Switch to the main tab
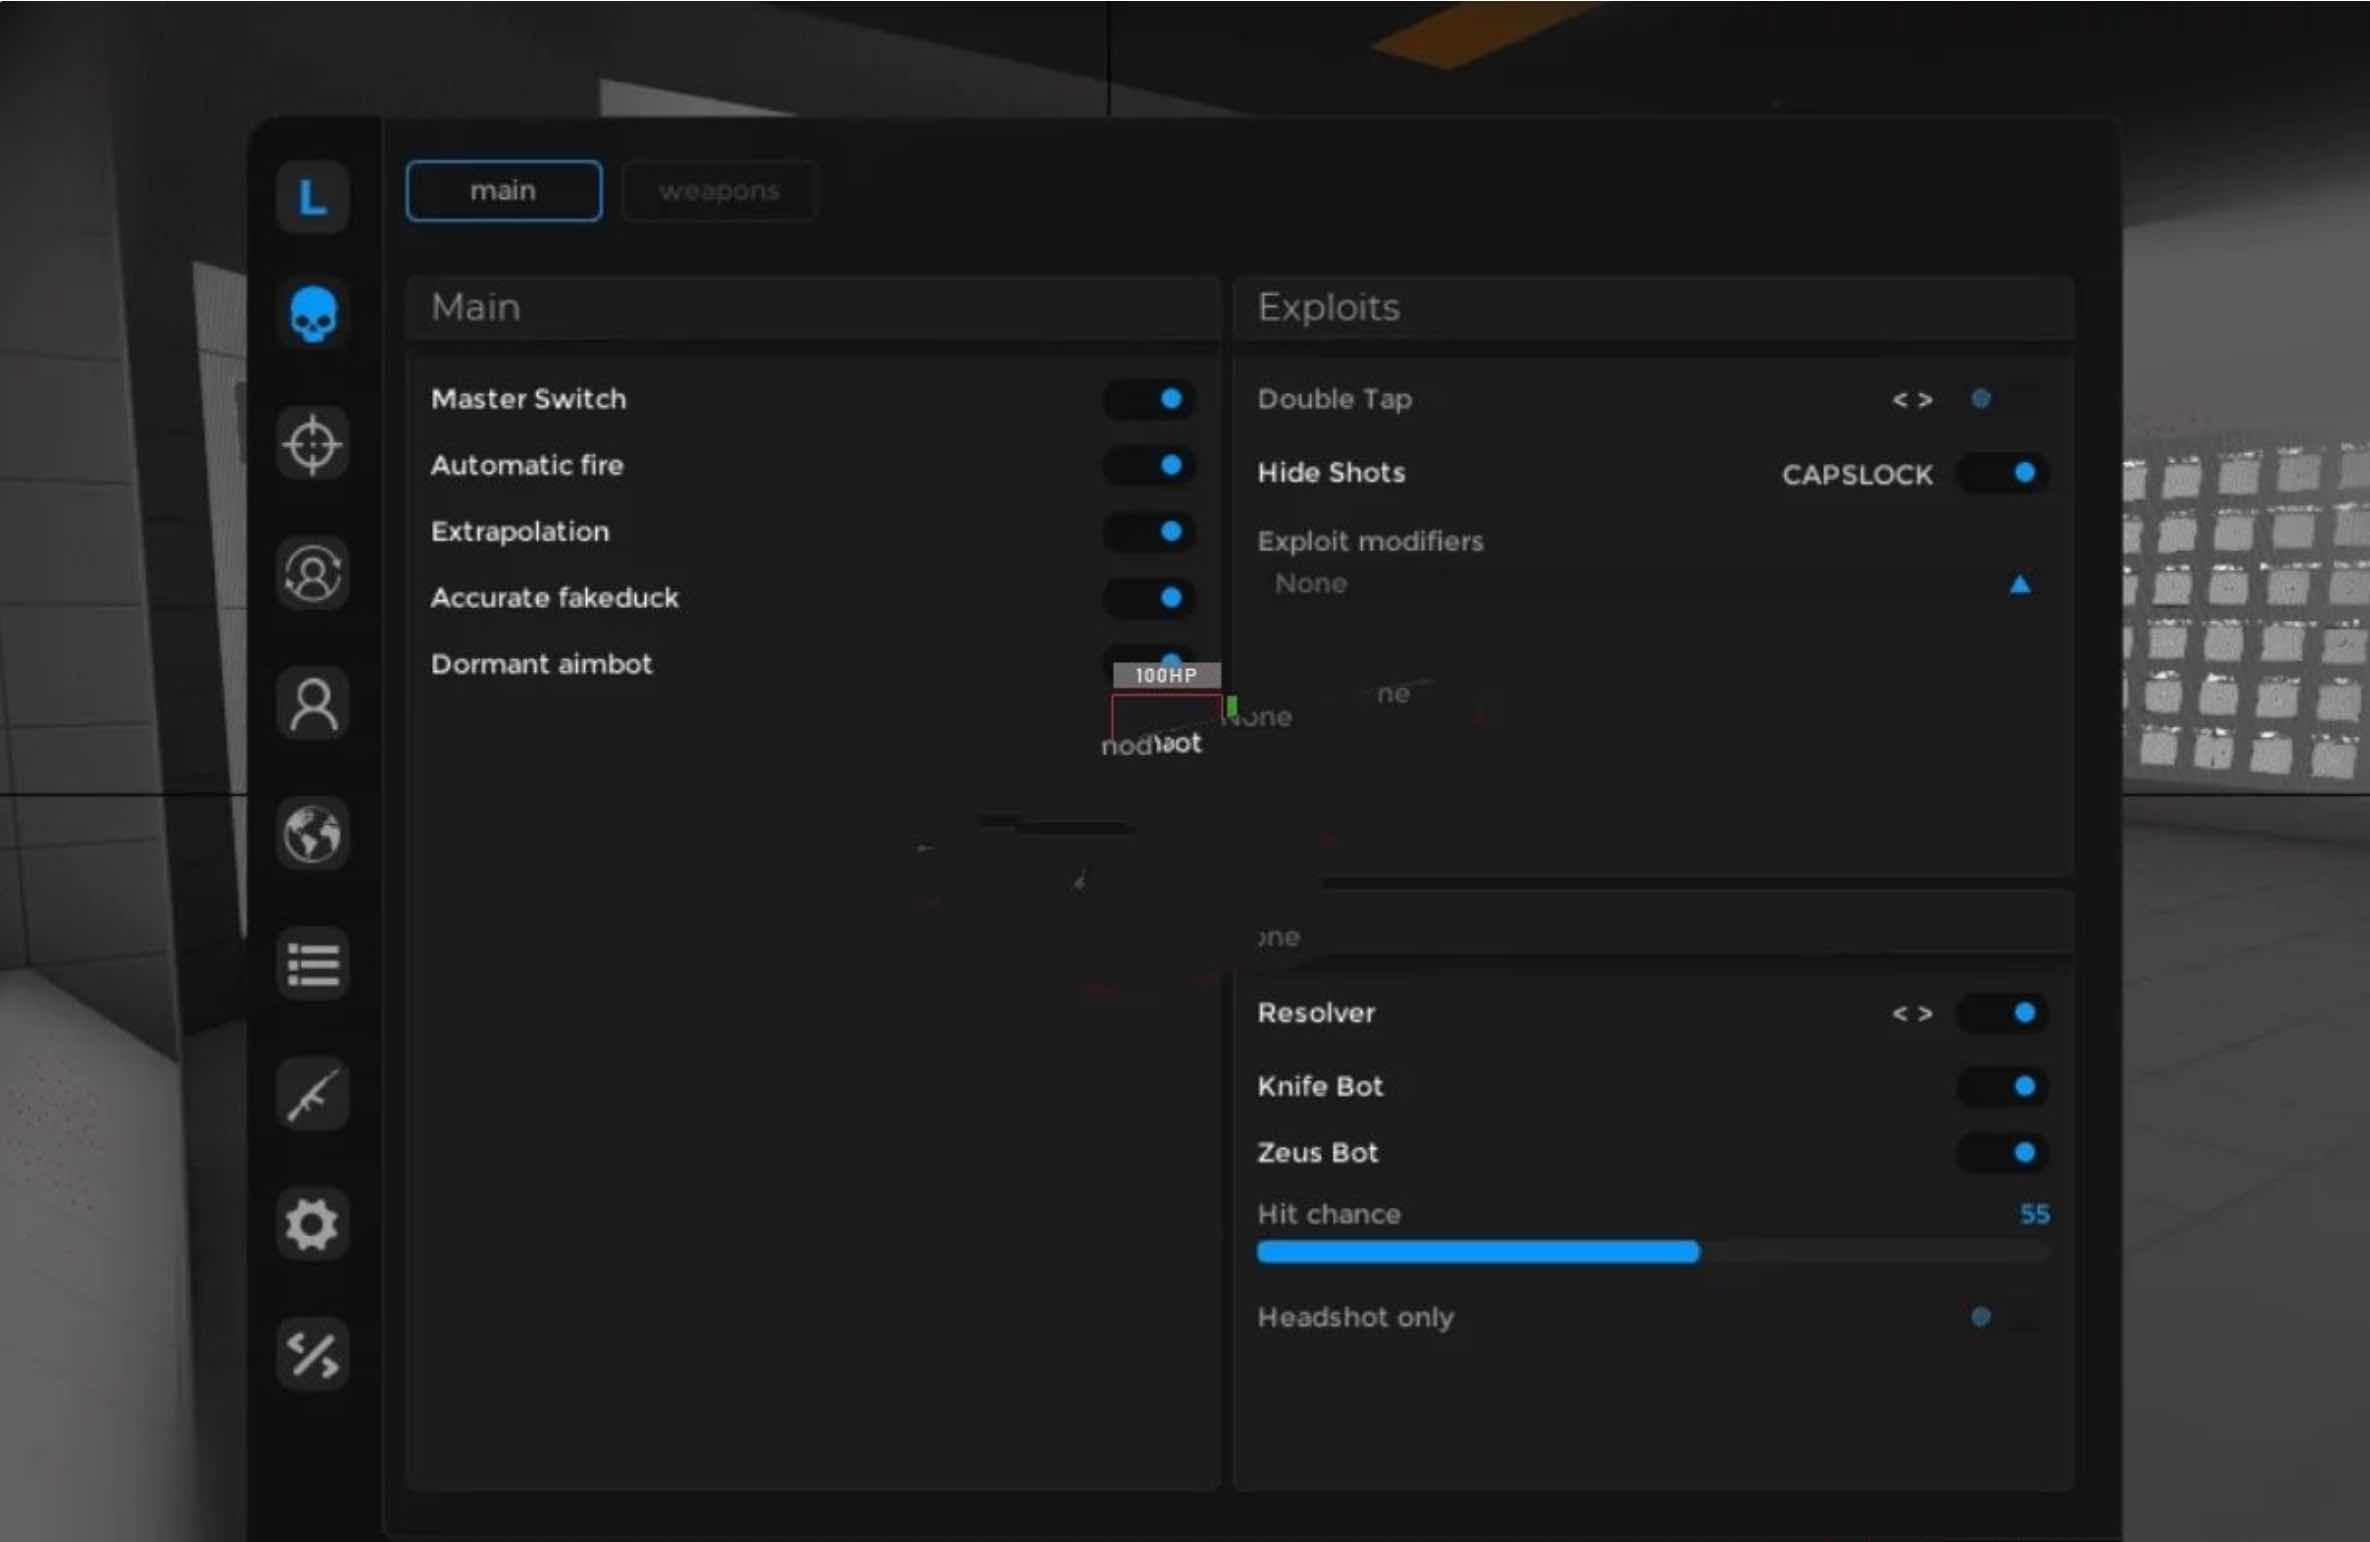 [503, 190]
